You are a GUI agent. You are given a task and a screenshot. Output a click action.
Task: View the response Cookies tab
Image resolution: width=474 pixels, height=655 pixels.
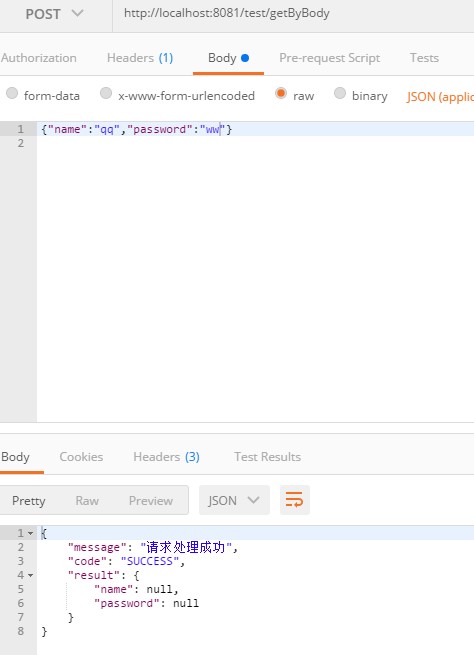click(81, 457)
